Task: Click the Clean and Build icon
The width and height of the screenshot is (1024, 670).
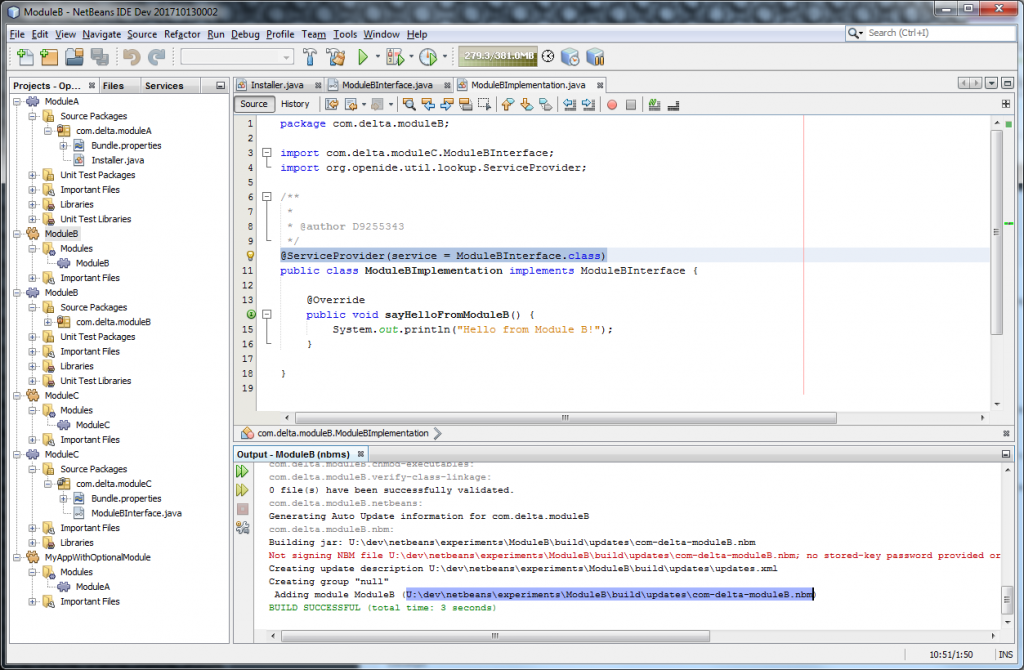Action: [336, 57]
